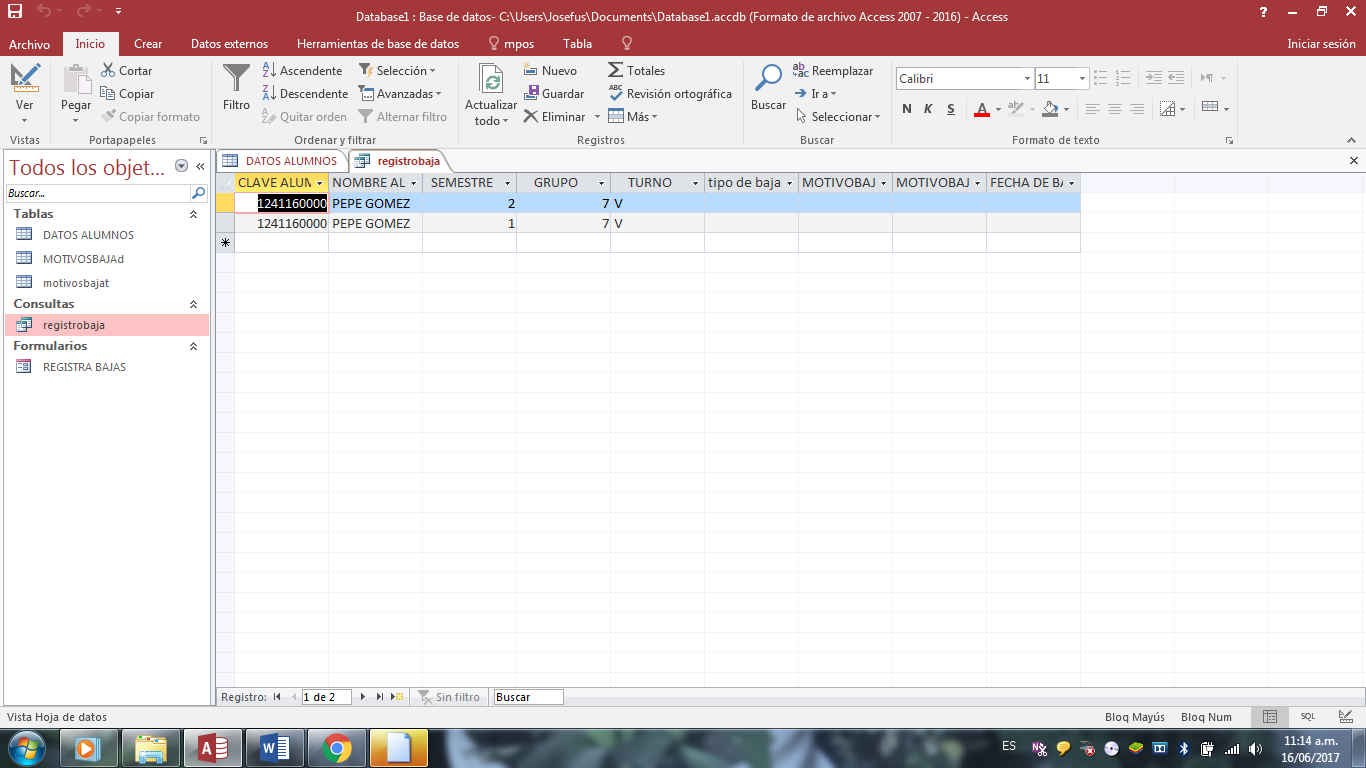Click the Buscar magnifying glass icon
Viewport: 1366px width, 768px height.
[x=768, y=79]
